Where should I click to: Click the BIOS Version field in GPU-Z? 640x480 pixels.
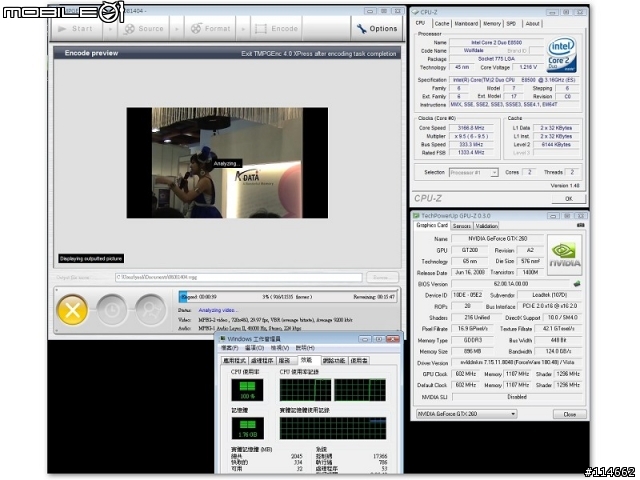click(510, 283)
